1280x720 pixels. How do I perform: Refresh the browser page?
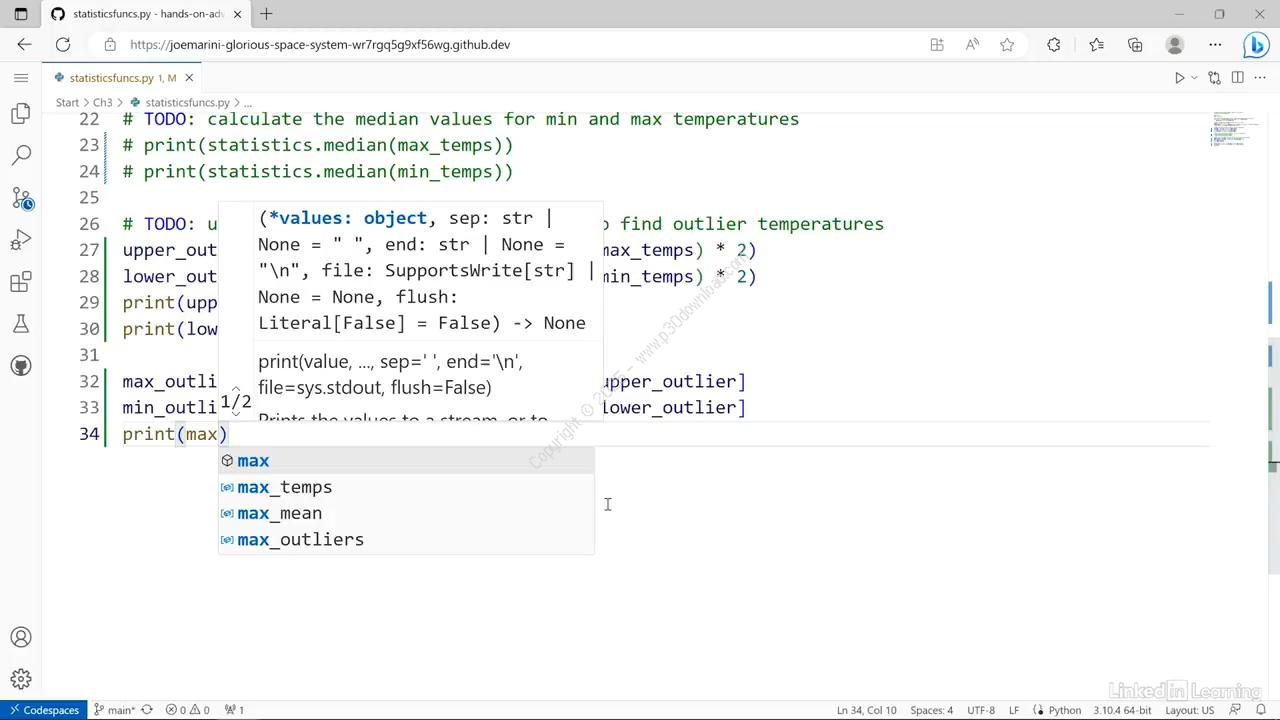tap(63, 44)
